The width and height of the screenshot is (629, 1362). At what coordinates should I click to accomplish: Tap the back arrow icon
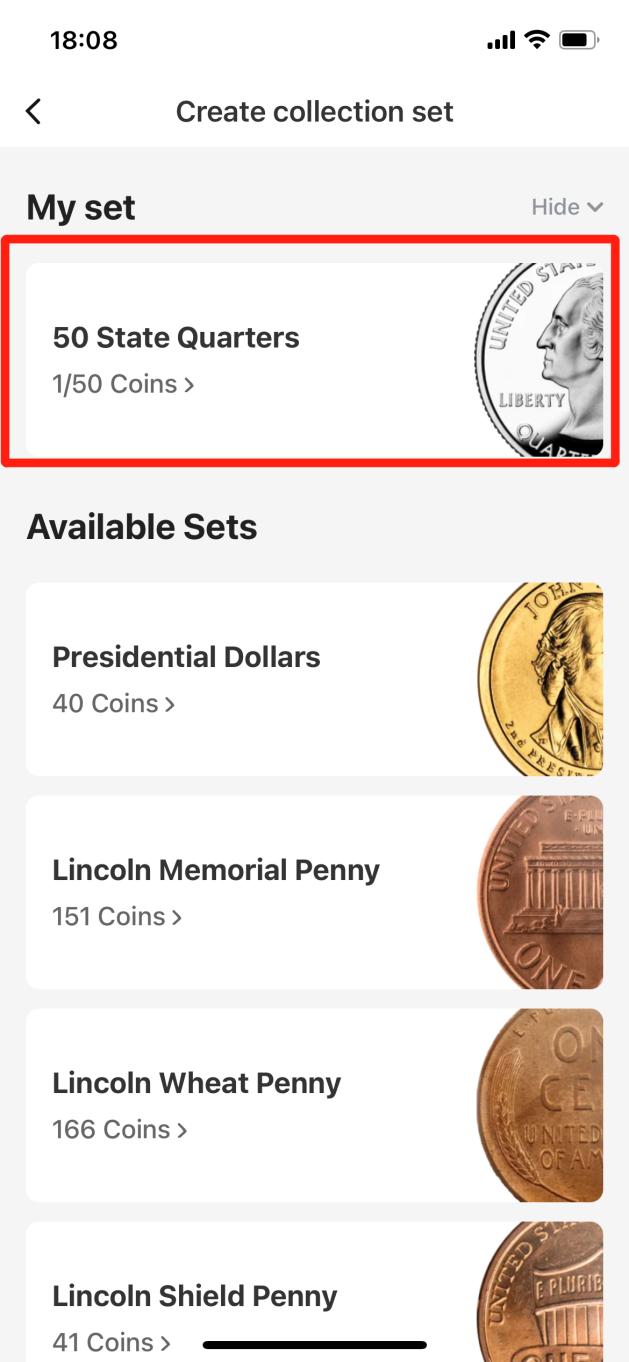pos(34,111)
